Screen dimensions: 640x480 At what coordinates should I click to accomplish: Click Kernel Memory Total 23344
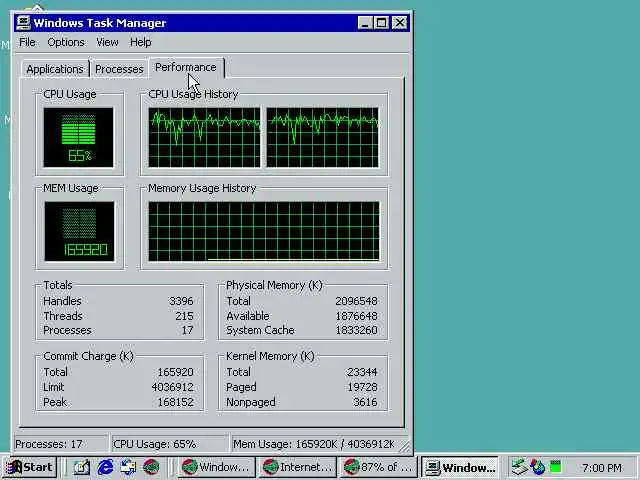[x=362, y=372]
